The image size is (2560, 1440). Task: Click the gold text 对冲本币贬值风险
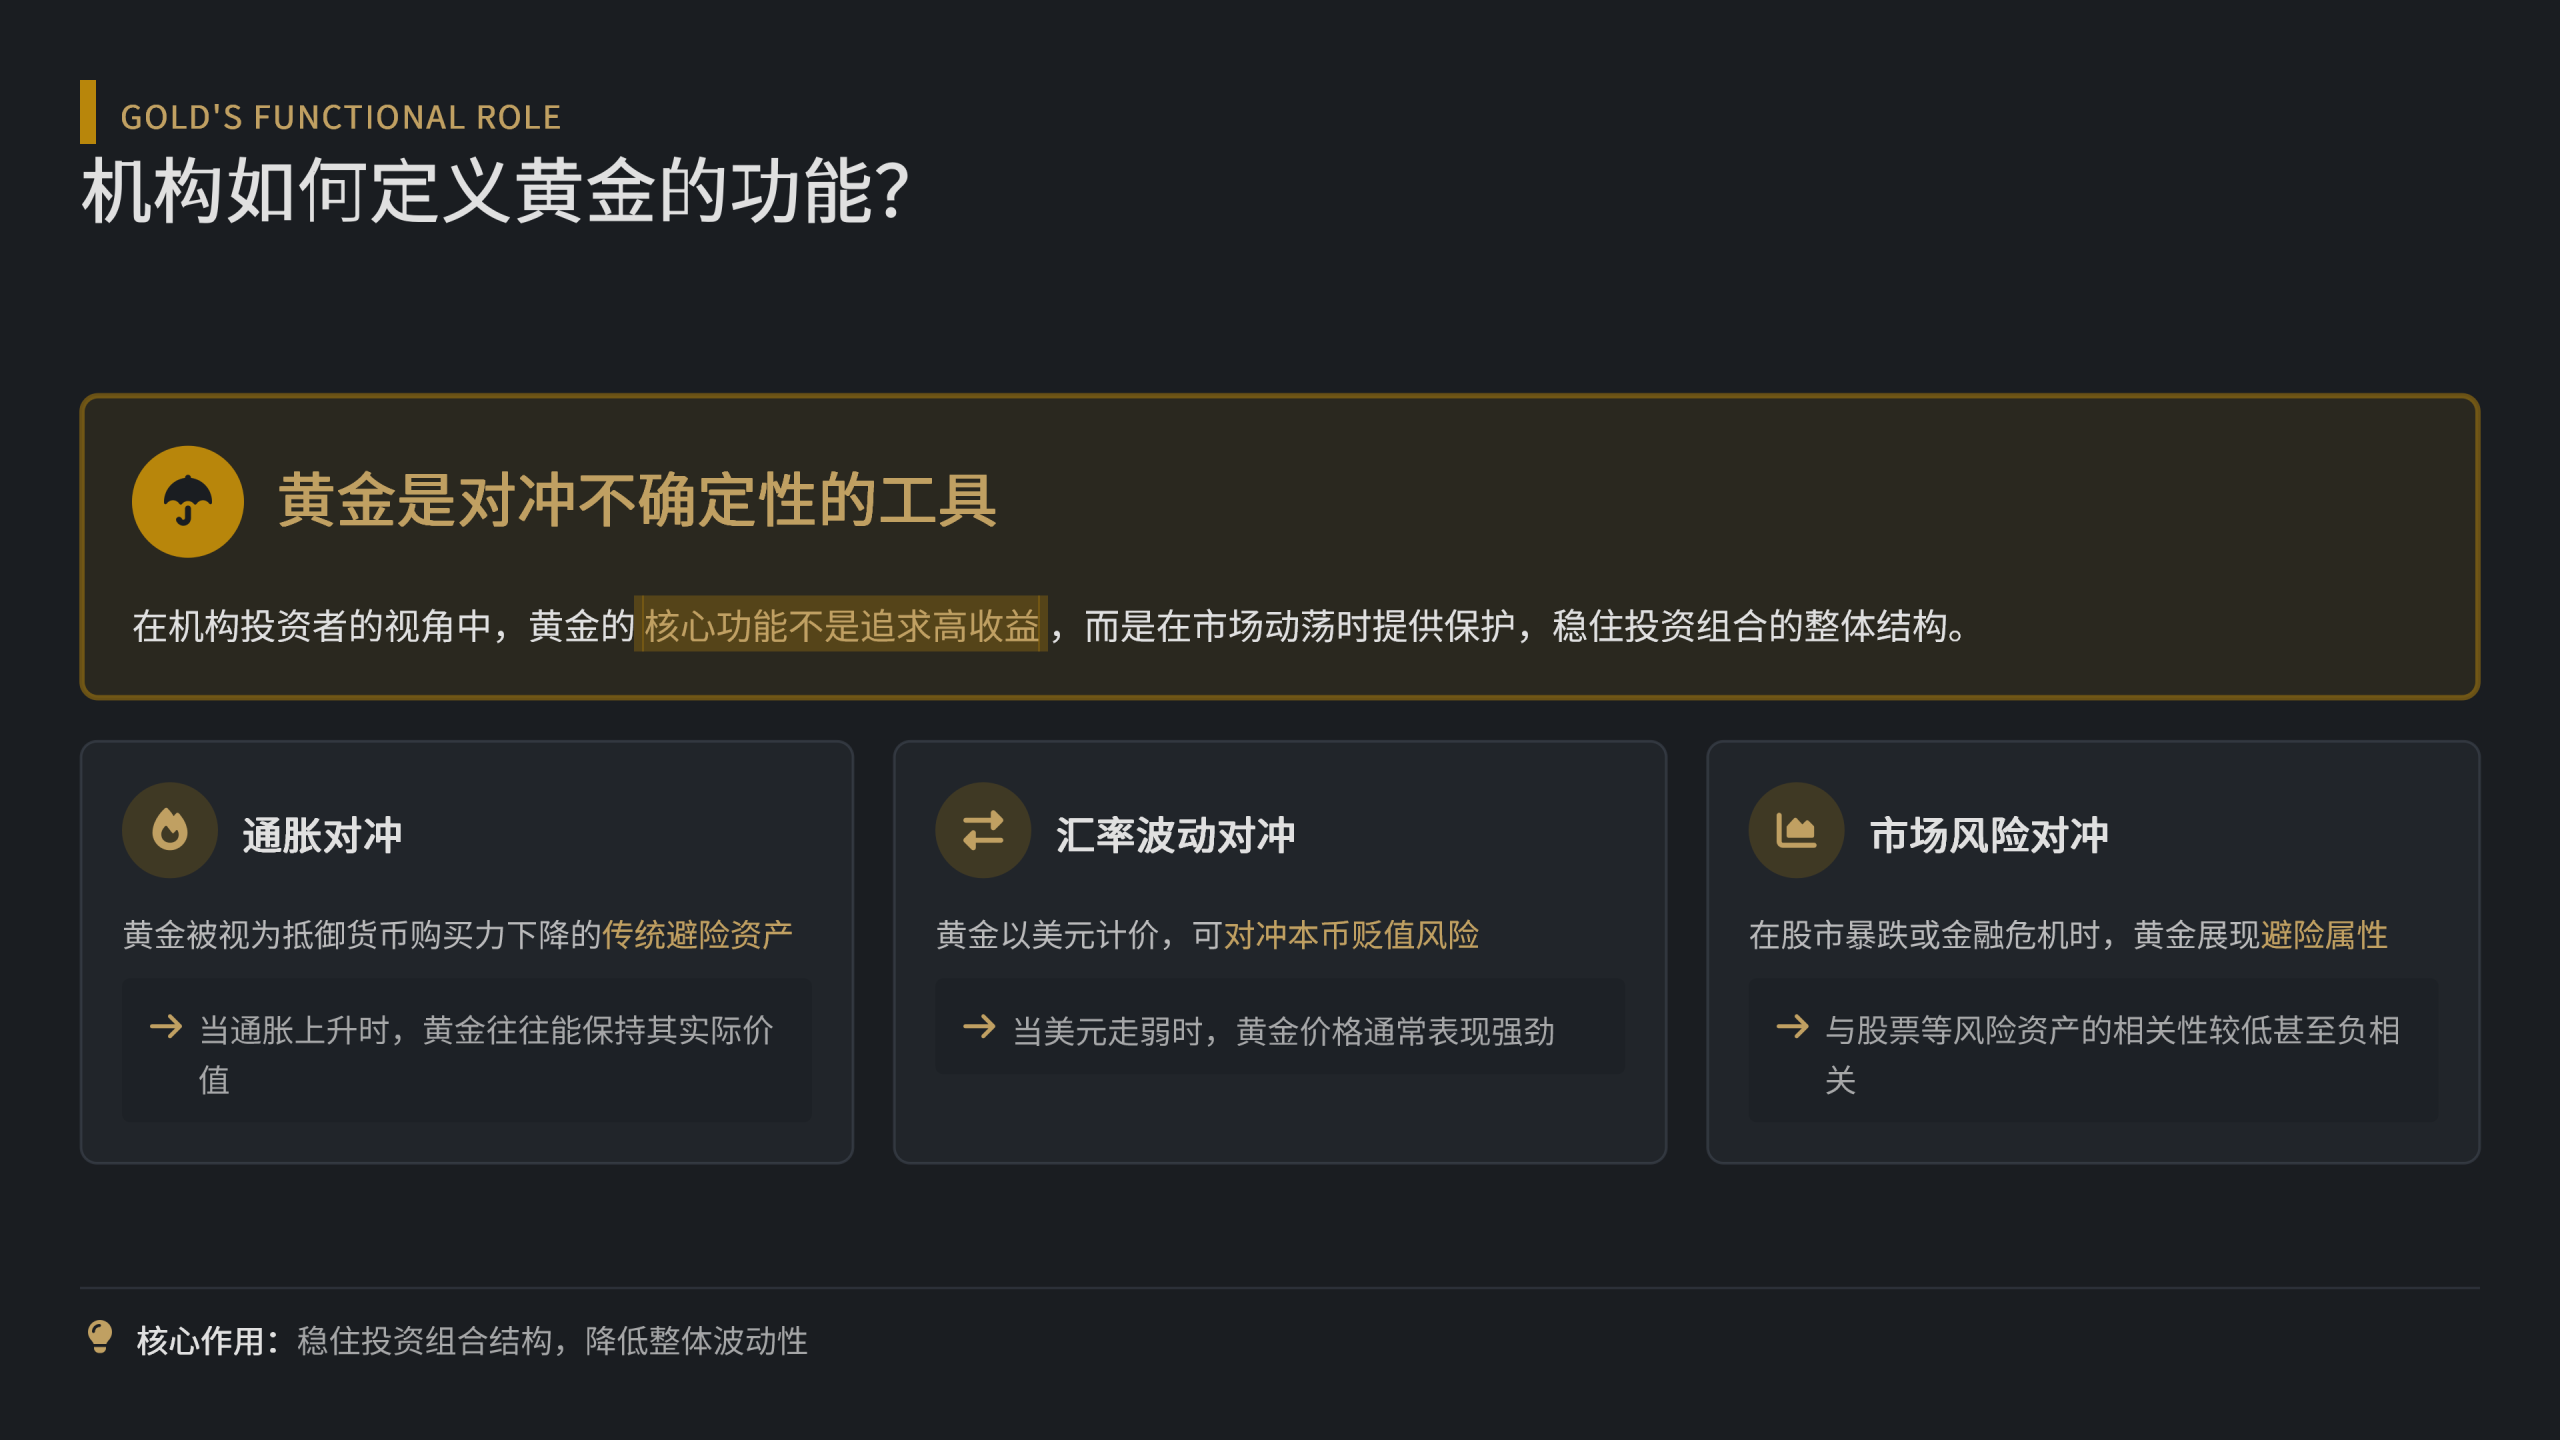(1351, 935)
